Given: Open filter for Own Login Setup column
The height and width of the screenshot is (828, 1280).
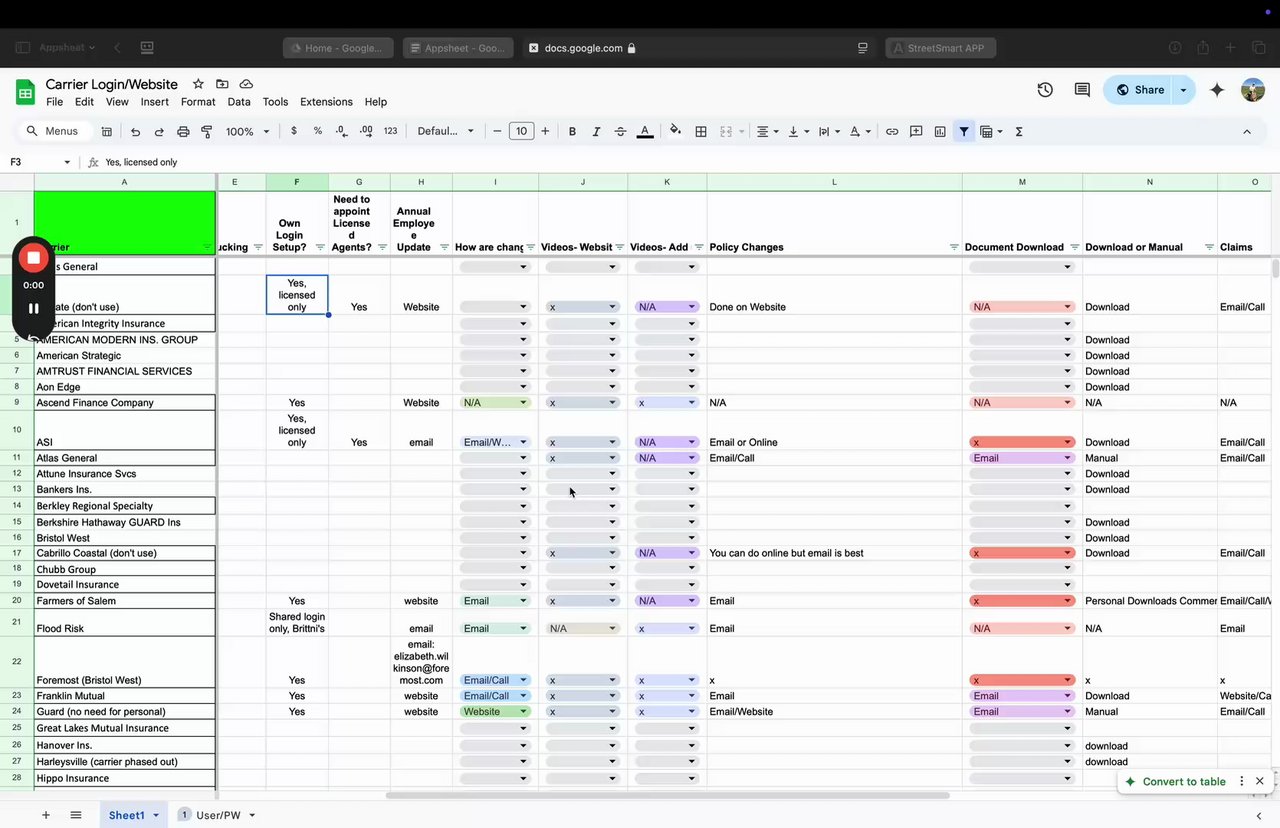Looking at the screenshot, I should coord(320,247).
